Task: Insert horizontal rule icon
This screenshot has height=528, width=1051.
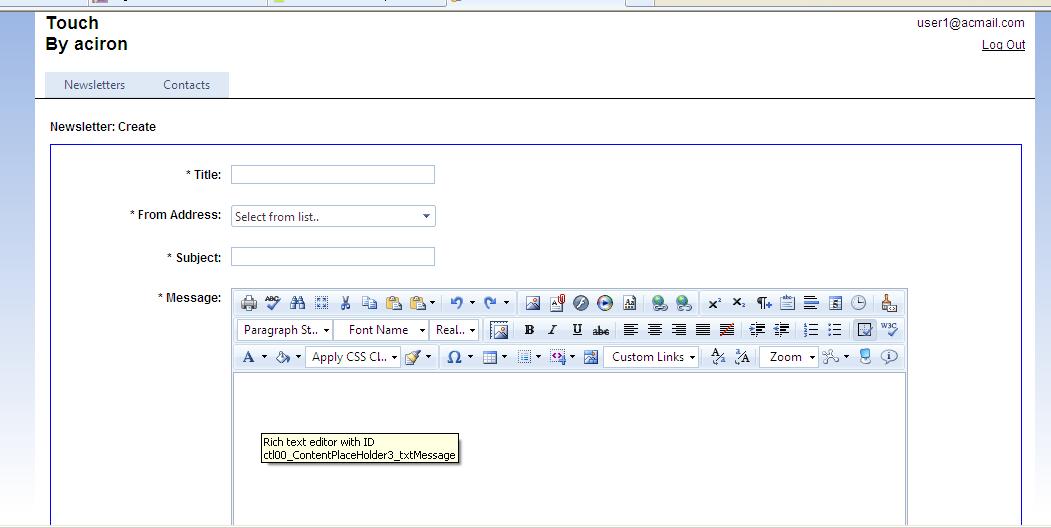Action: point(811,303)
